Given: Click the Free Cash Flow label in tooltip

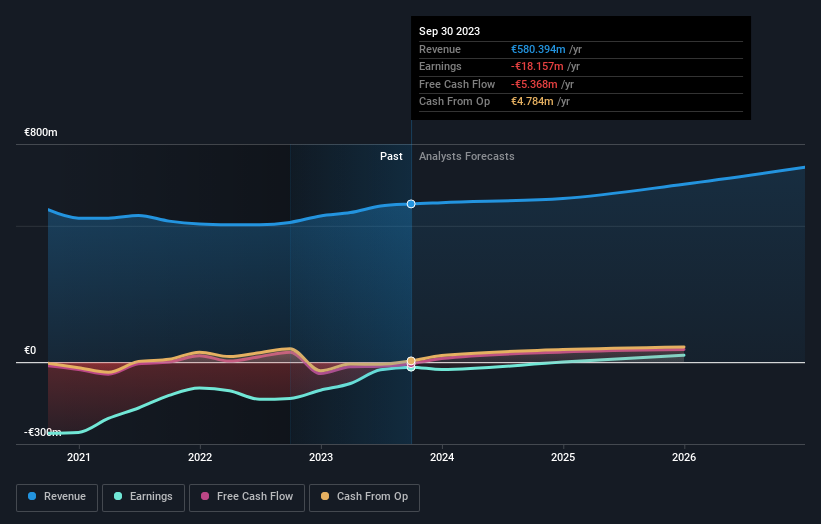Looking at the screenshot, I should pyautogui.click(x=457, y=84).
